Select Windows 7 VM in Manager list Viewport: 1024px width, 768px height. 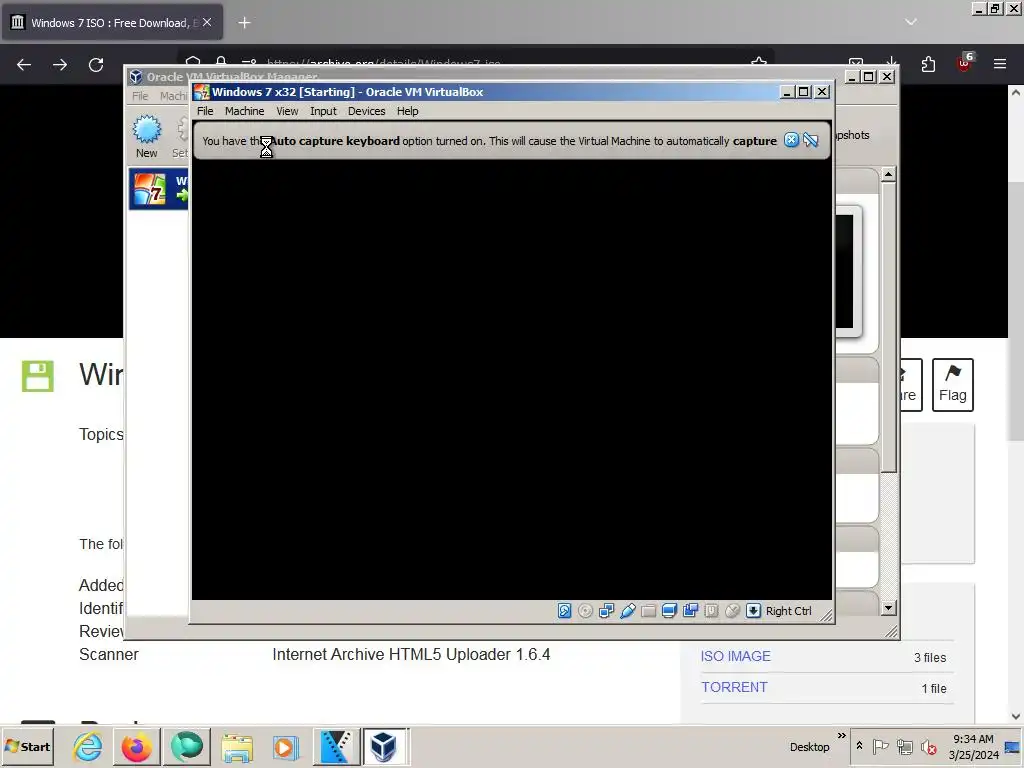(x=160, y=189)
